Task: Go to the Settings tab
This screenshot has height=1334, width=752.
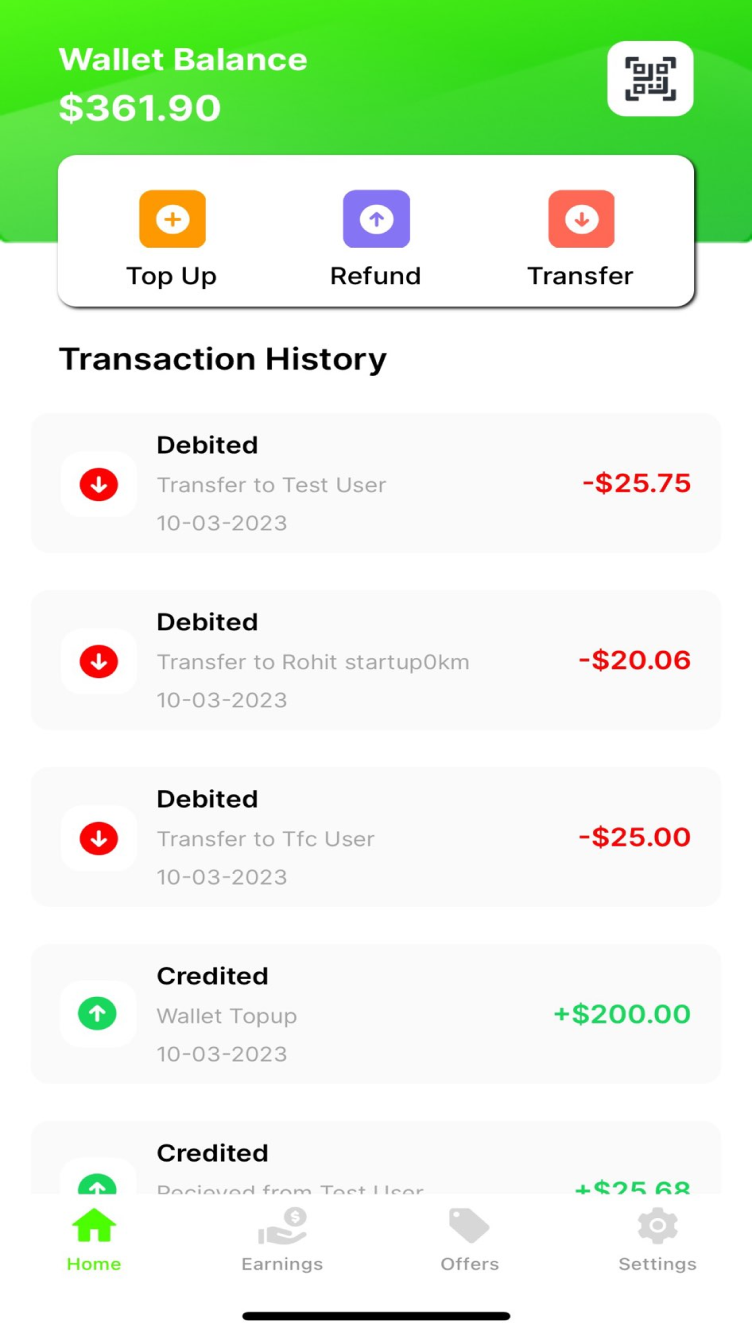Action: pyautogui.click(x=657, y=1240)
